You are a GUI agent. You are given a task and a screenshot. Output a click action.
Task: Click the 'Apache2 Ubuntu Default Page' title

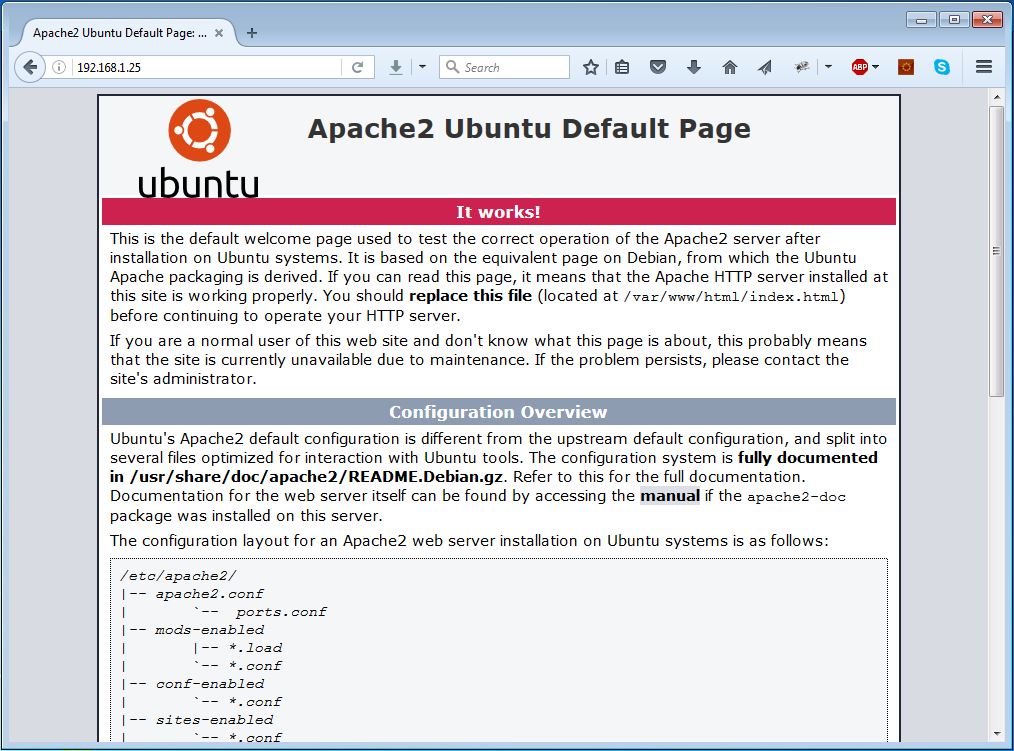pyautogui.click(x=529, y=129)
